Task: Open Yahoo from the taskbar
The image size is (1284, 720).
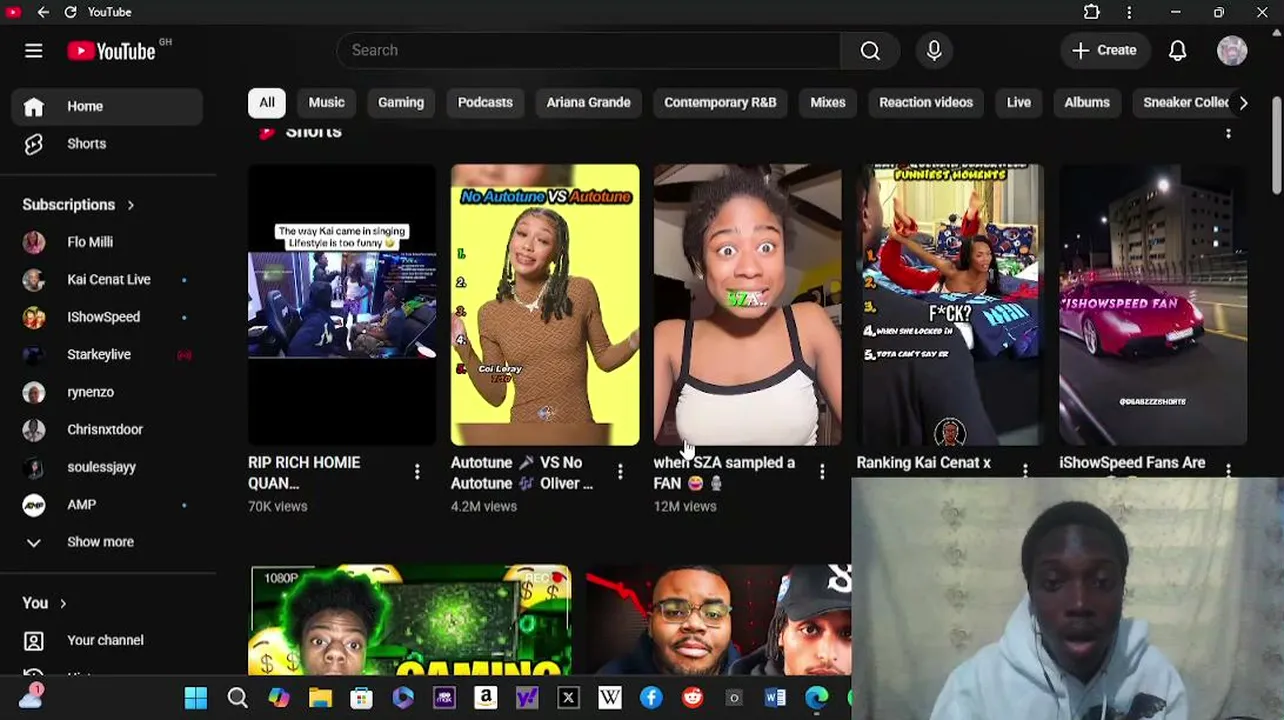Action: click(527, 698)
